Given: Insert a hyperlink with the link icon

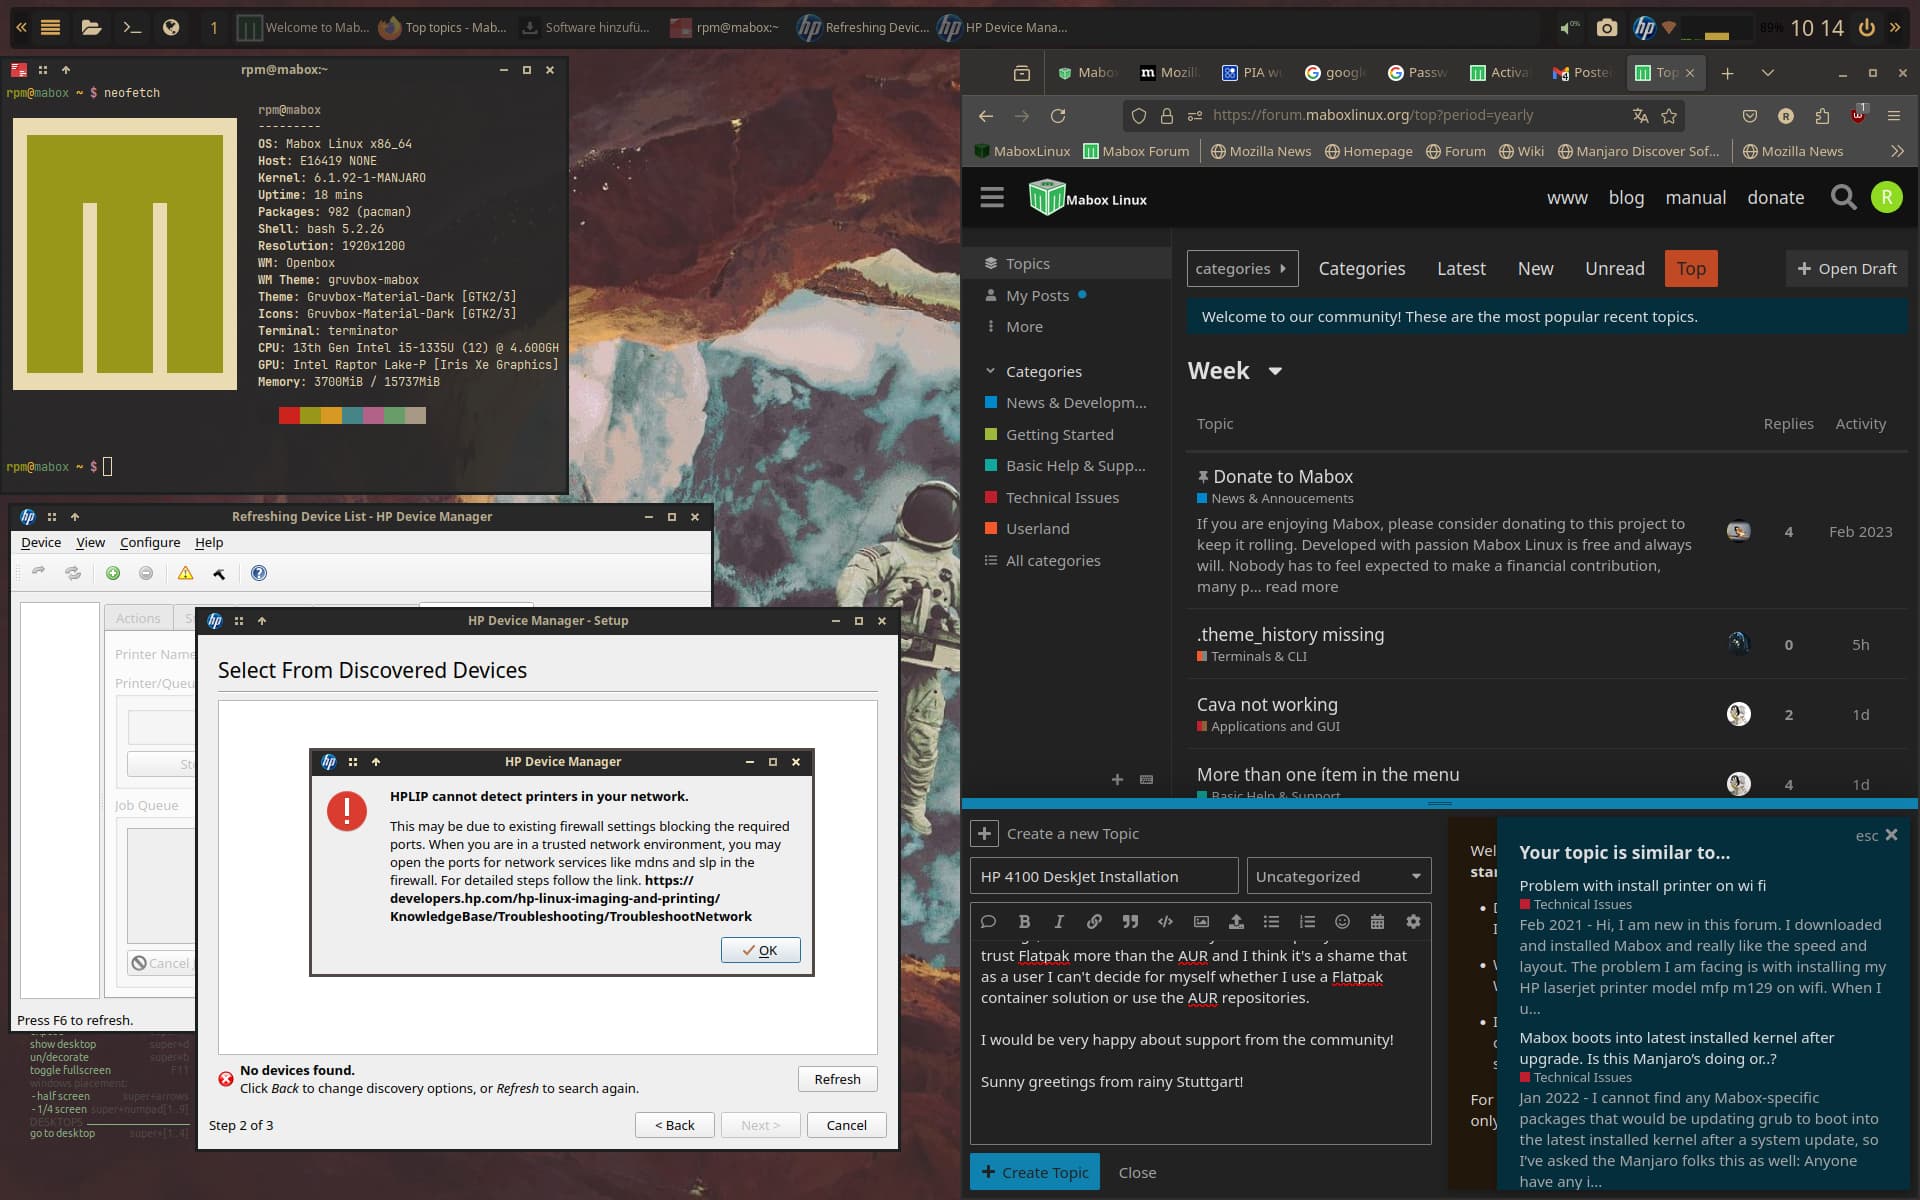Looking at the screenshot, I should (1094, 922).
